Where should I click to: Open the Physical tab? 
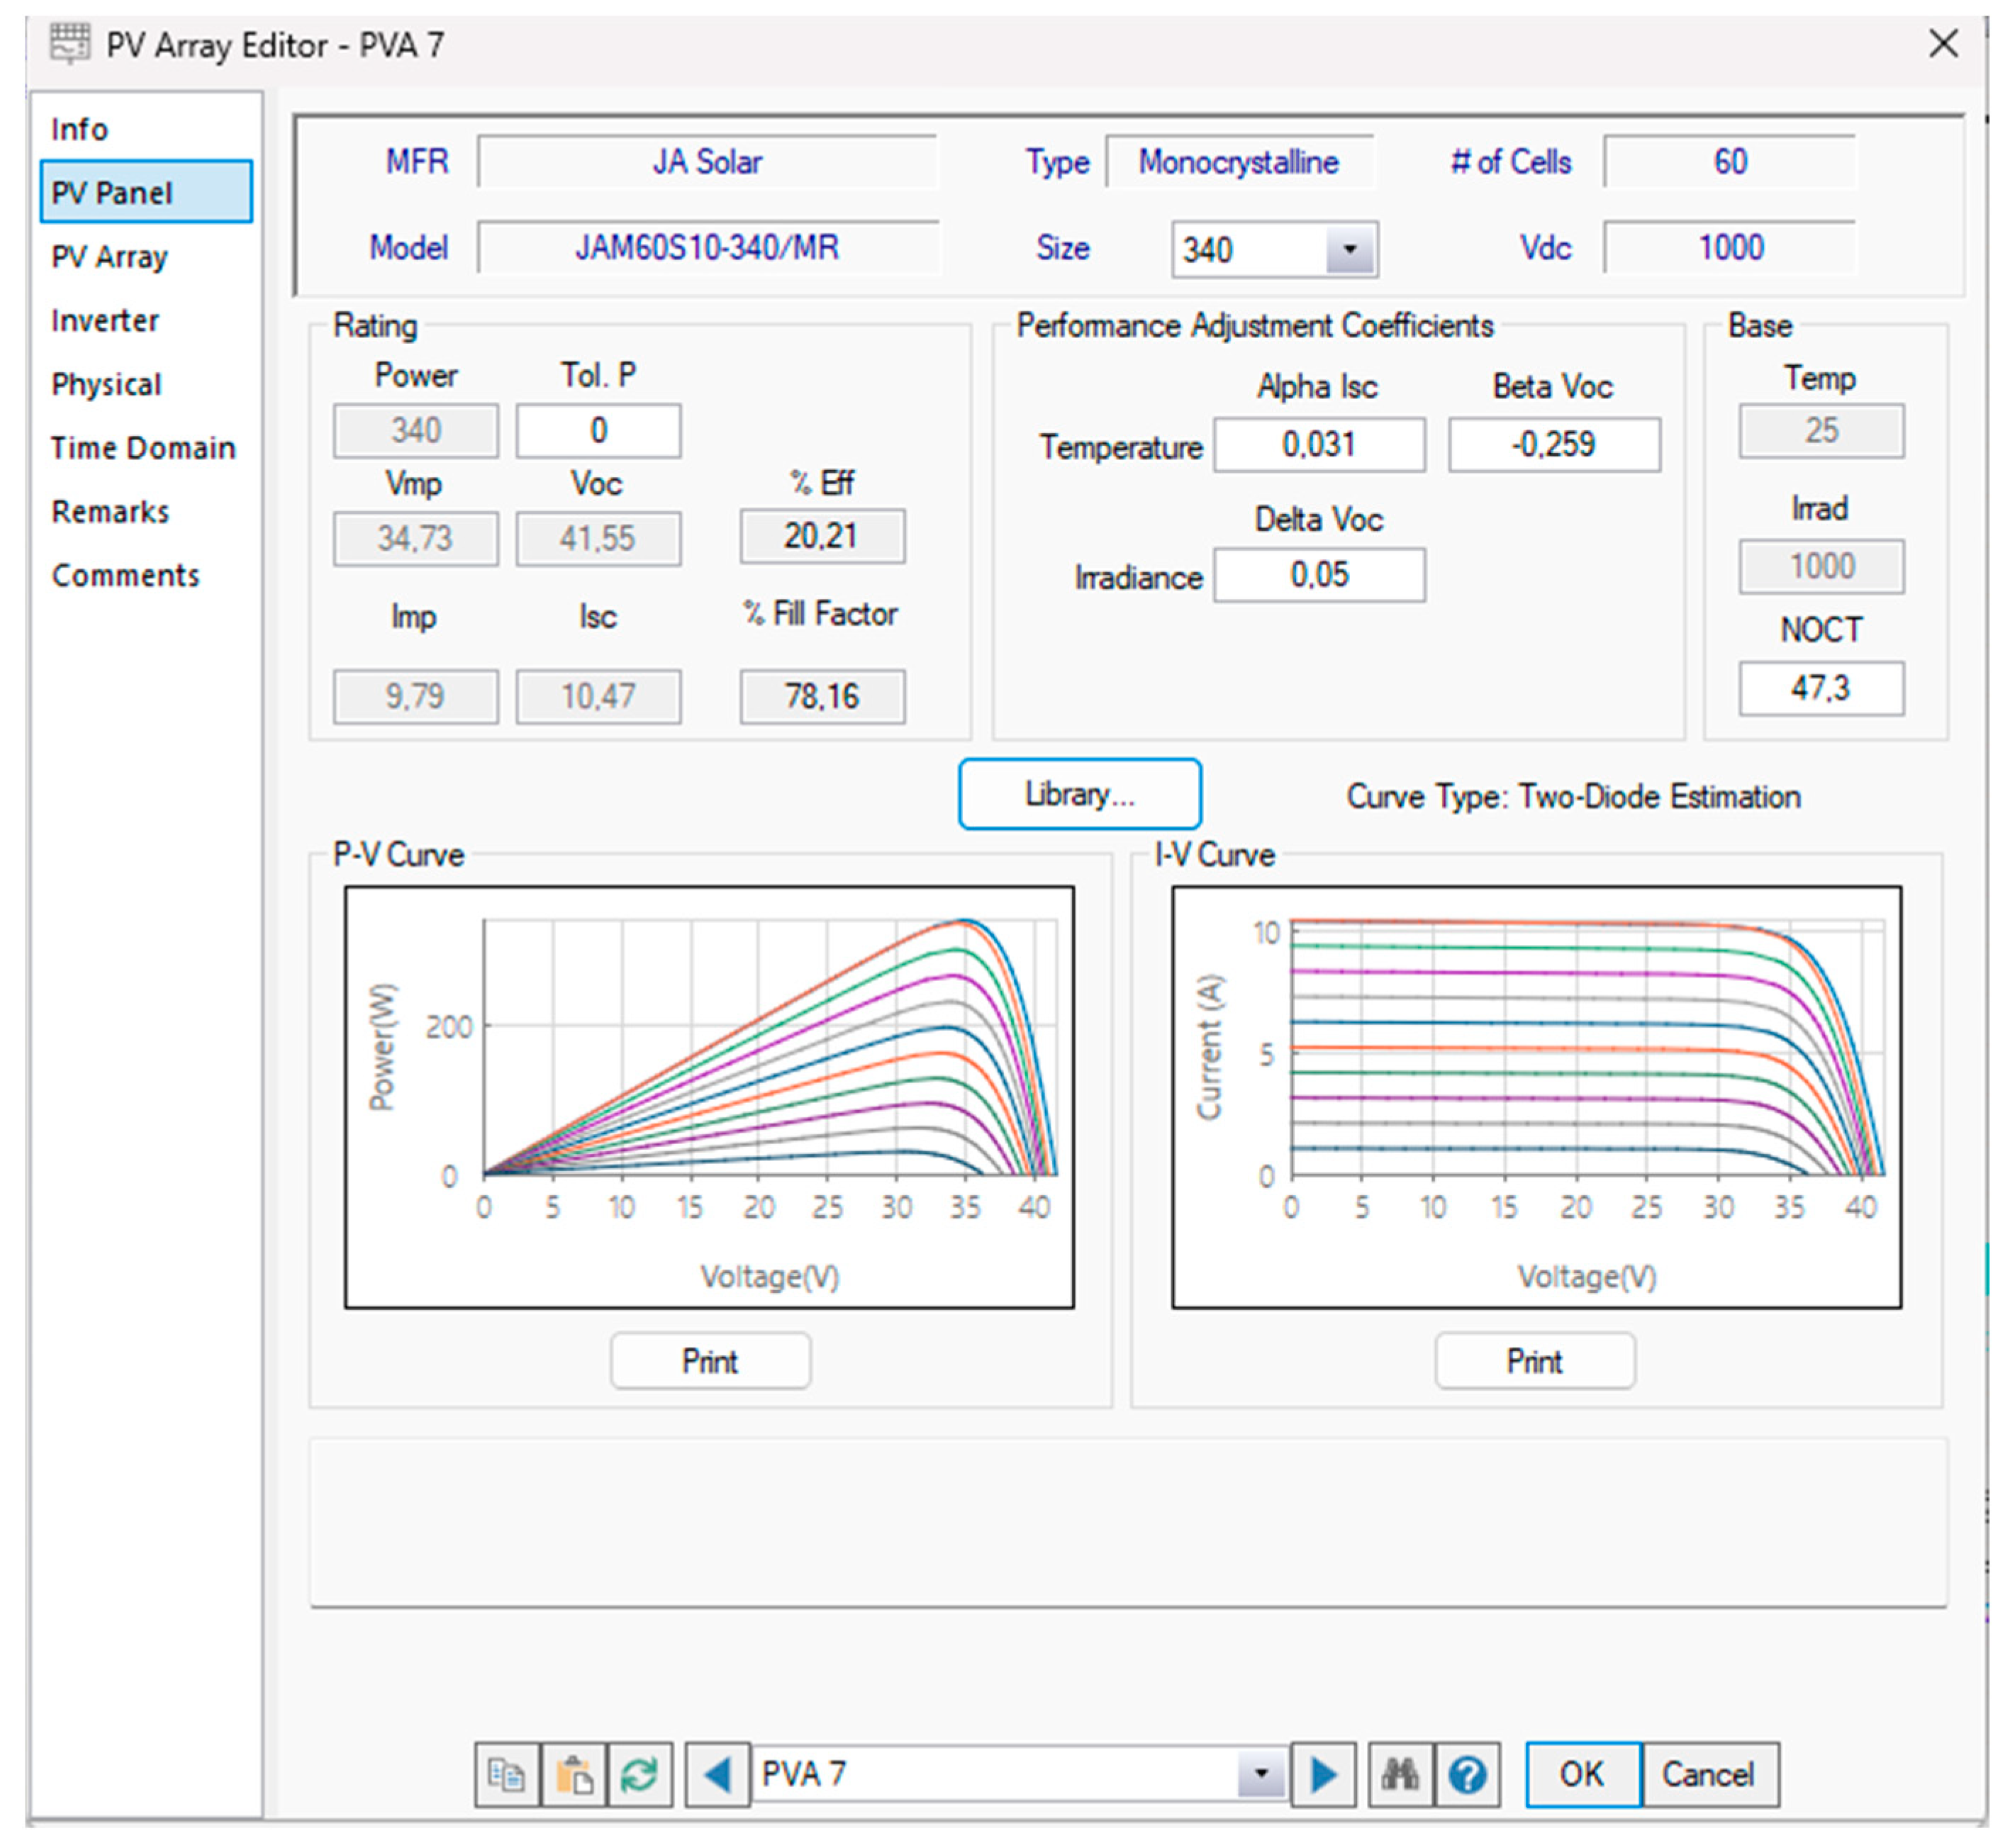106,385
